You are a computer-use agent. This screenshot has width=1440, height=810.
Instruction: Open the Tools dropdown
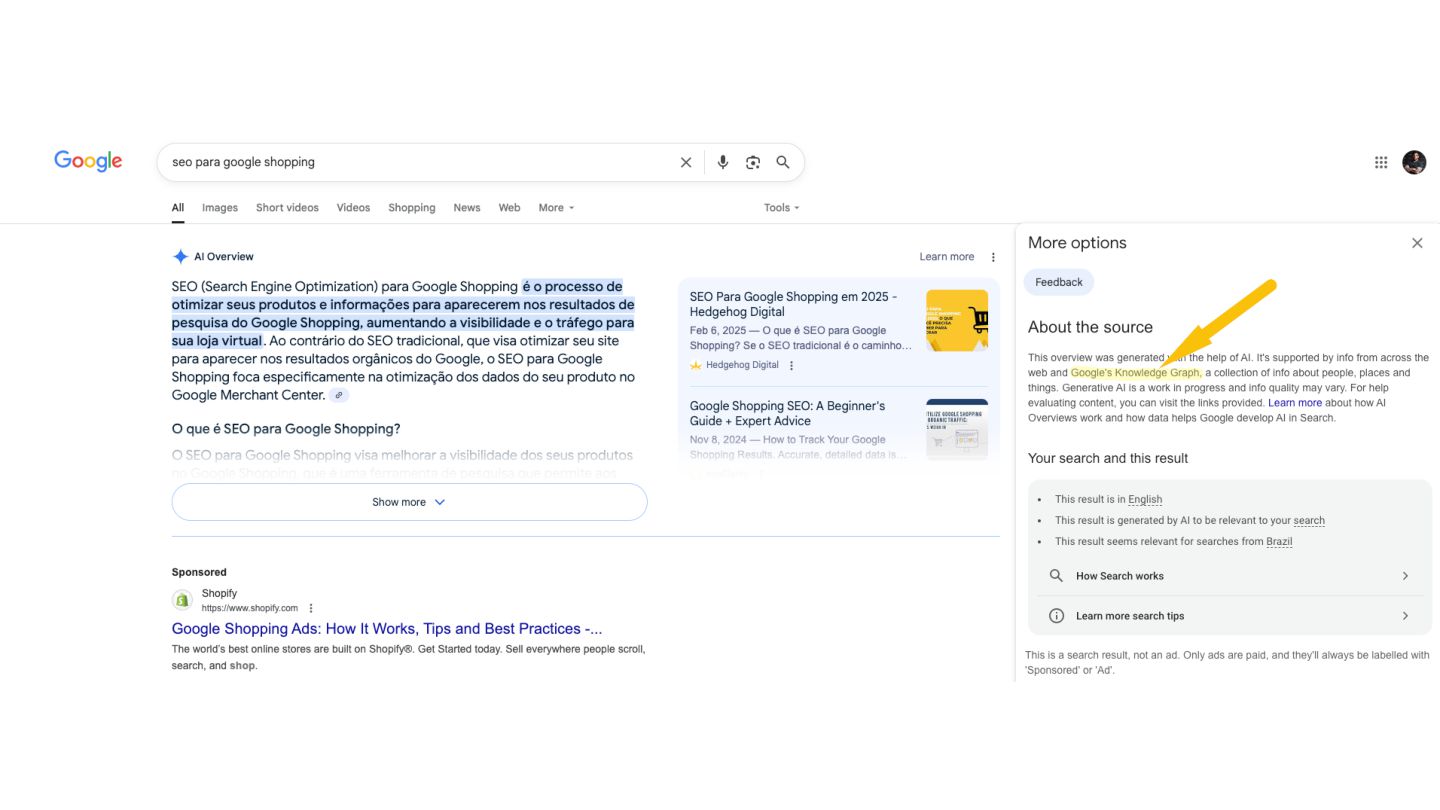(x=782, y=208)
